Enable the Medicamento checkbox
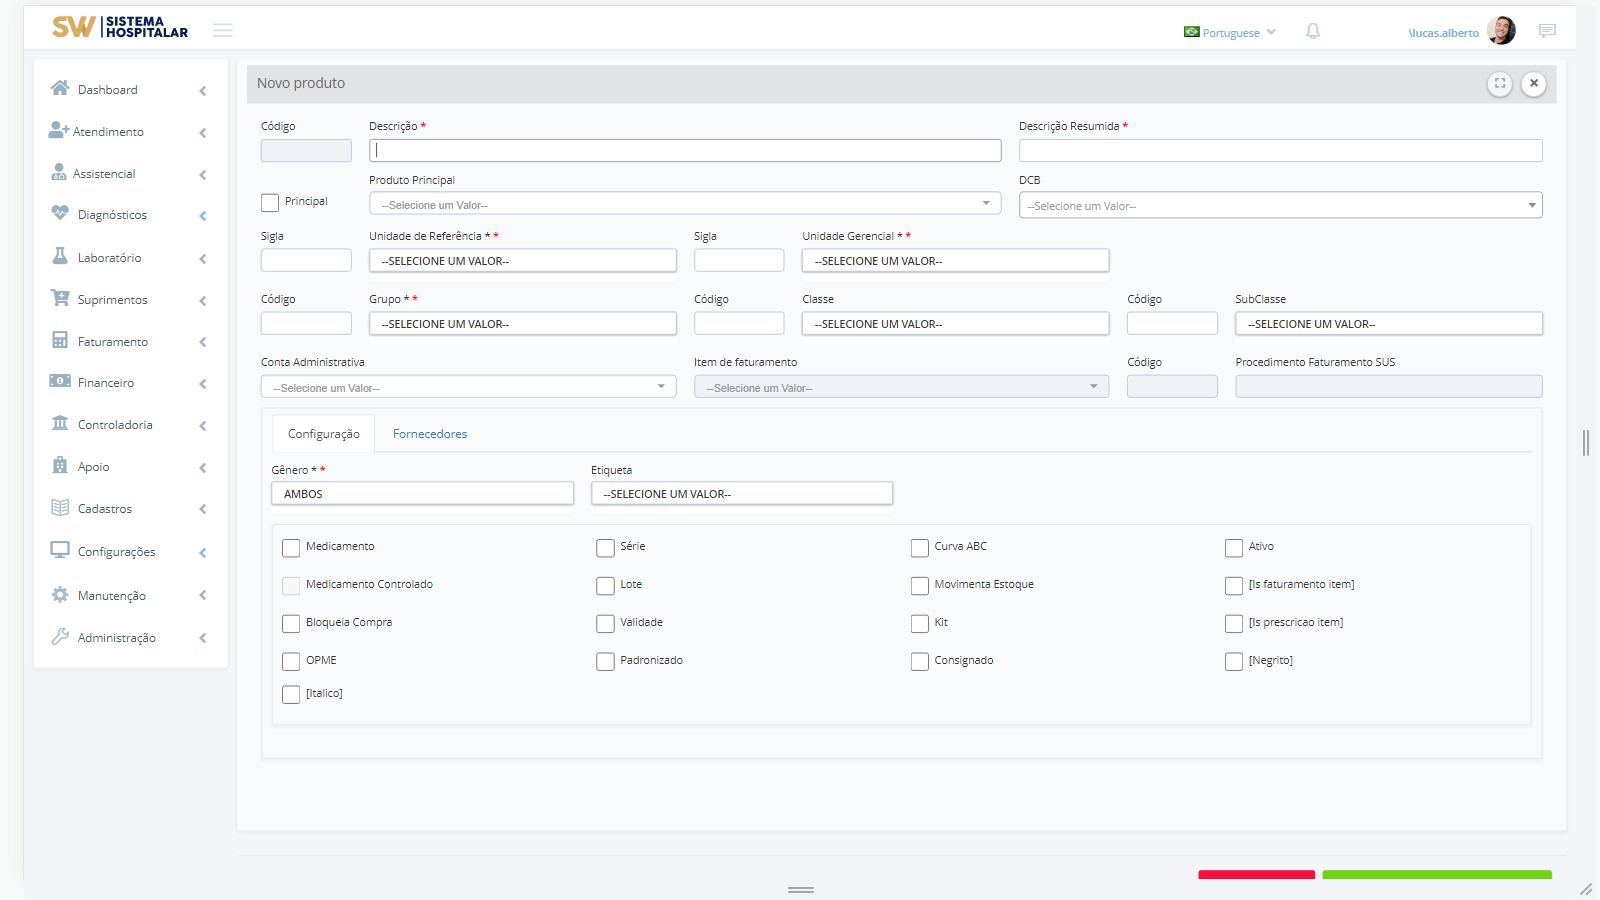This screenshot has height=900, width=1600. pyautogui.click(x=291, y=548)
